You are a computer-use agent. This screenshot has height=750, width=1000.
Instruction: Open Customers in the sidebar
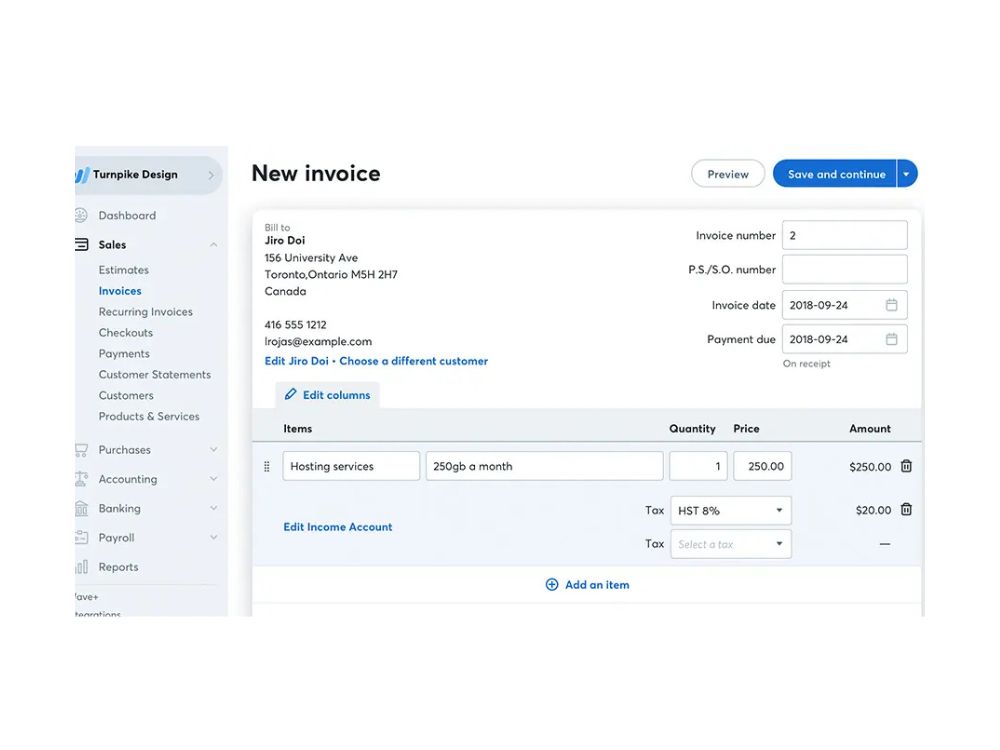tap(126, 395)
